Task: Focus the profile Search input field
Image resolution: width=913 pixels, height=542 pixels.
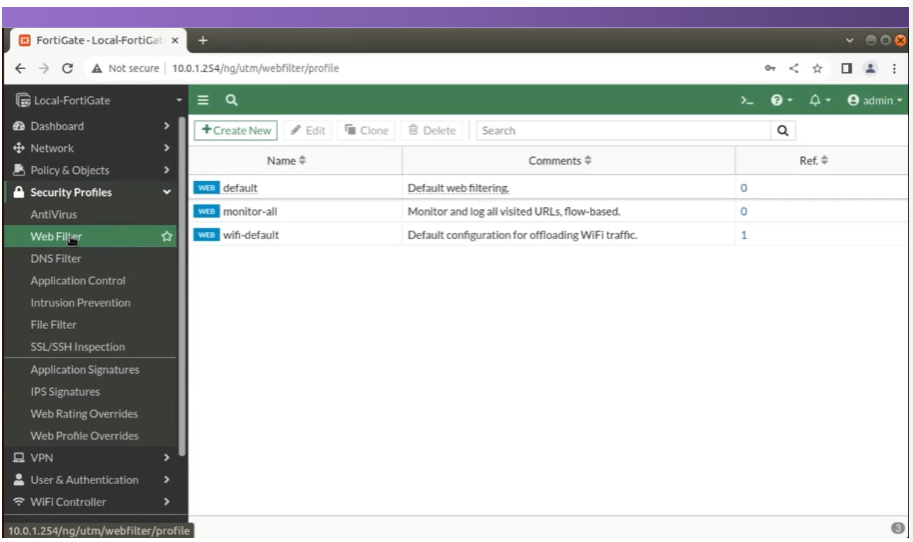Action: (623, 130)
